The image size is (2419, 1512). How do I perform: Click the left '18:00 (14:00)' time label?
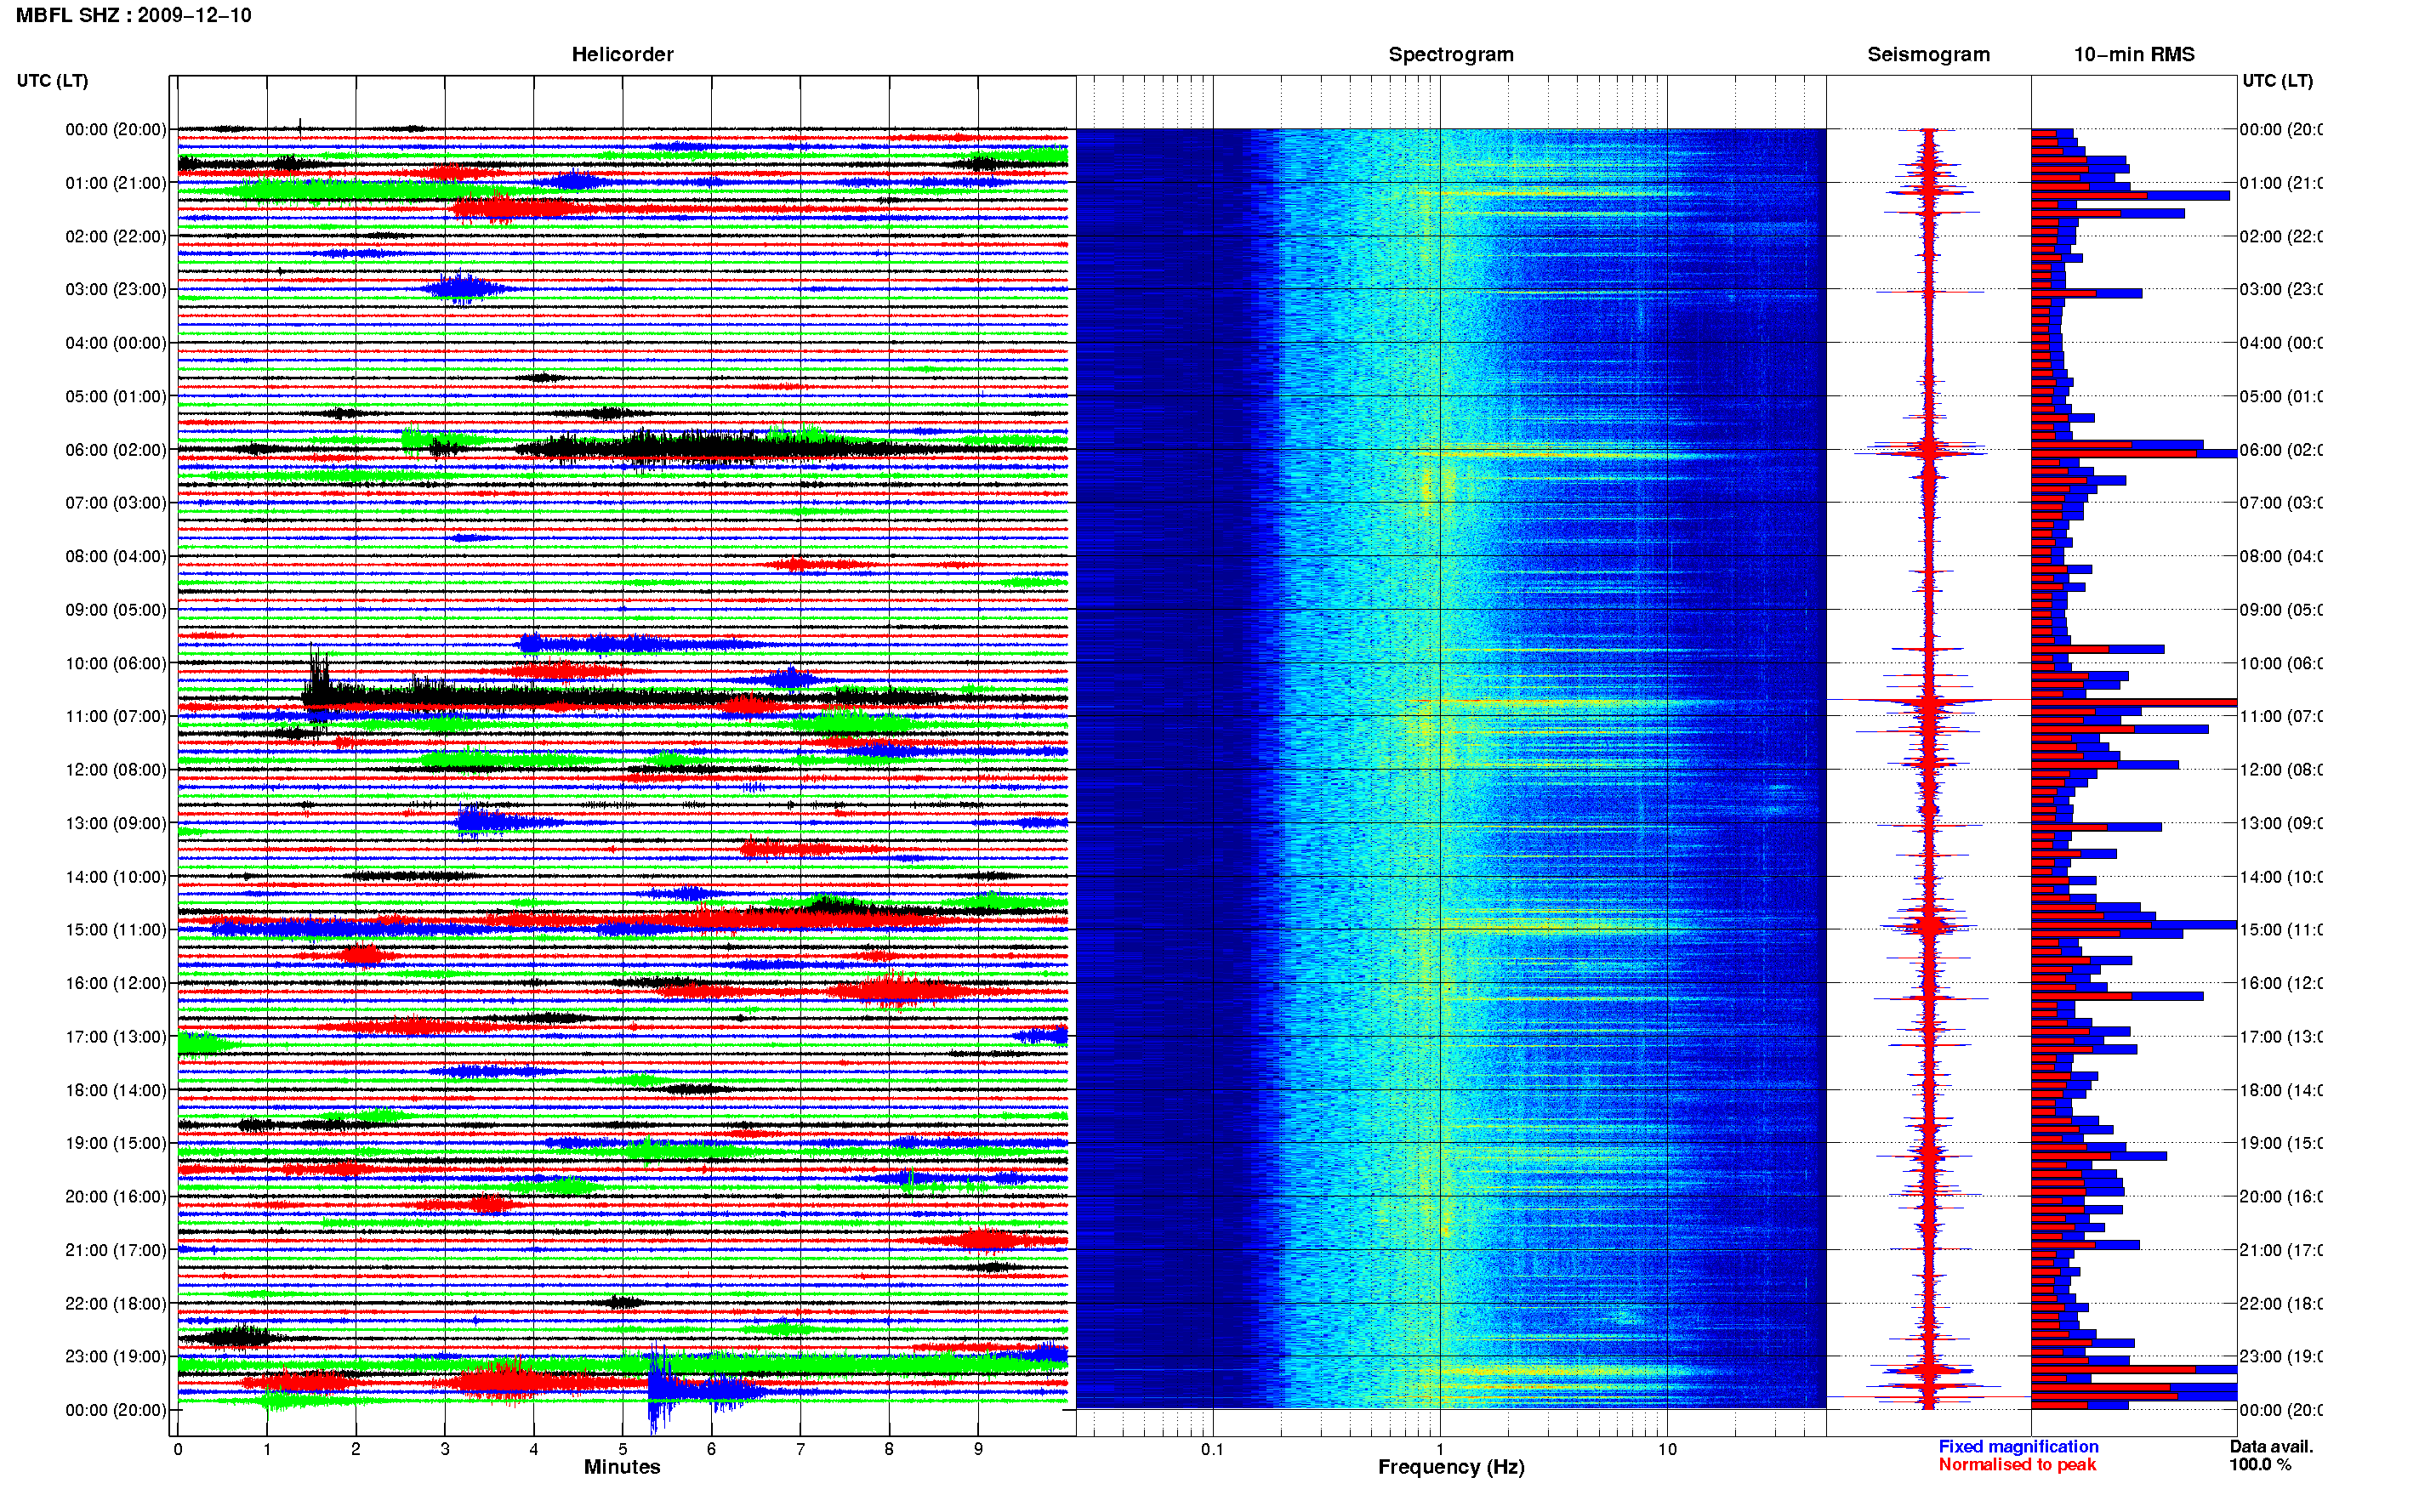pyautogui.click(x=116, y=1090)
